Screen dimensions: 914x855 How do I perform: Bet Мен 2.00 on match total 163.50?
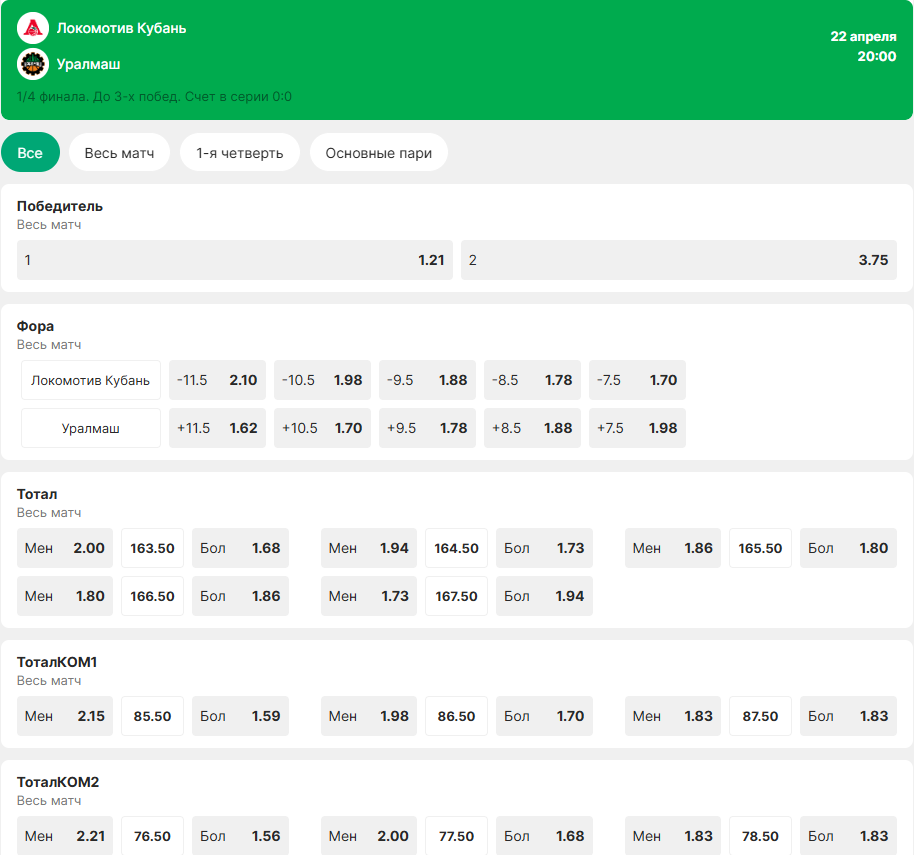point(65,548)
